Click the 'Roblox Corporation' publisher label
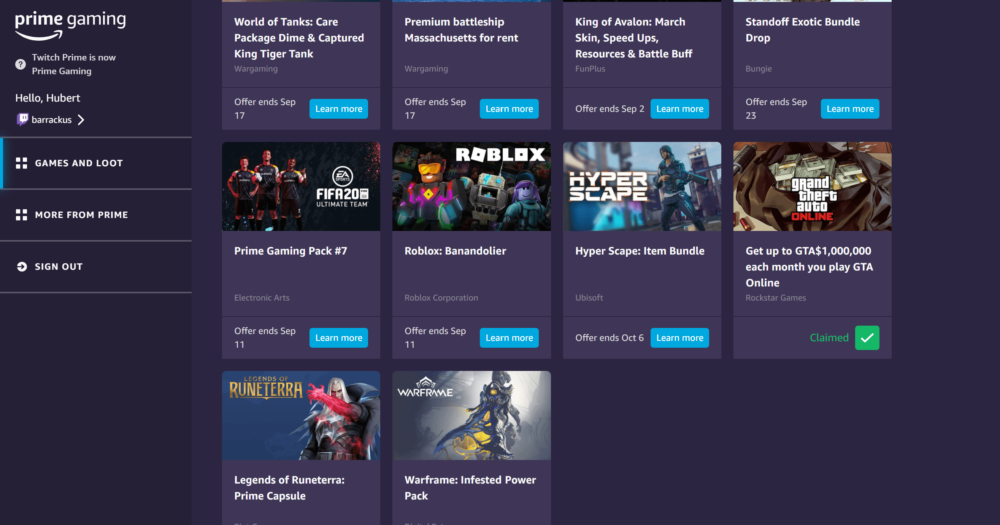This screenshot has height=525, width=1000. [x=441, y=298]
